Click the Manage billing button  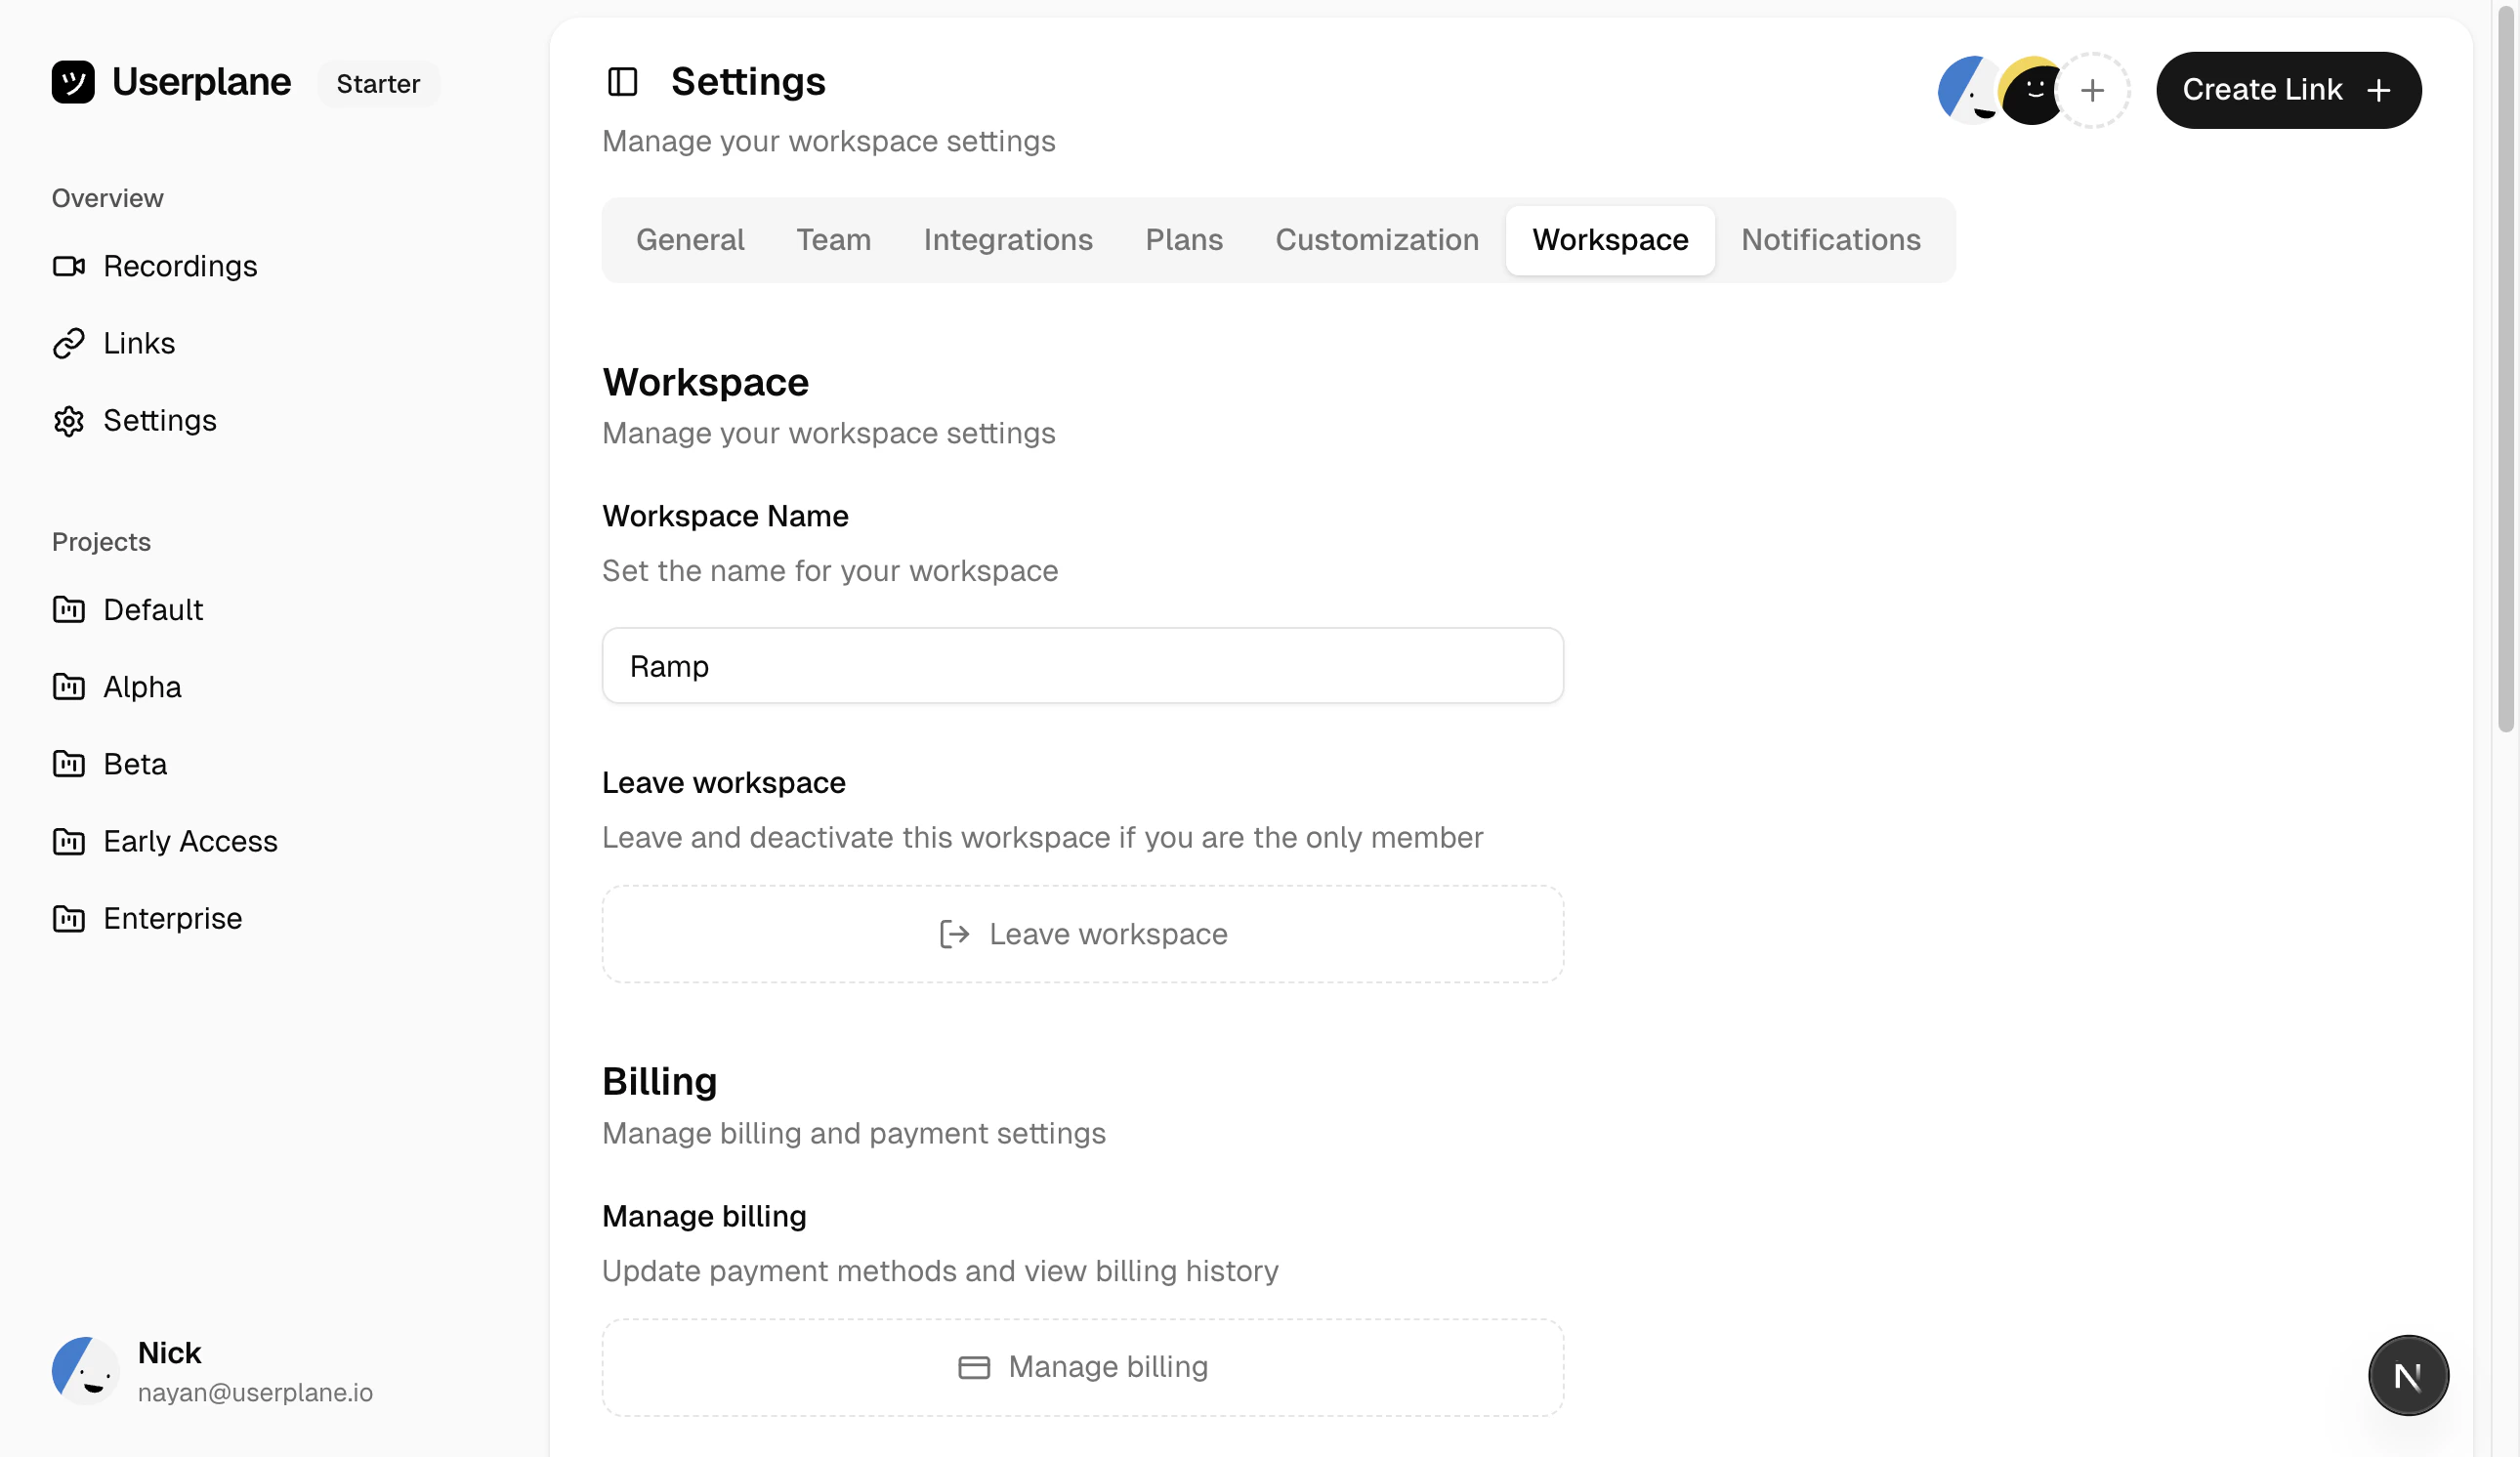point(1082,1367)
